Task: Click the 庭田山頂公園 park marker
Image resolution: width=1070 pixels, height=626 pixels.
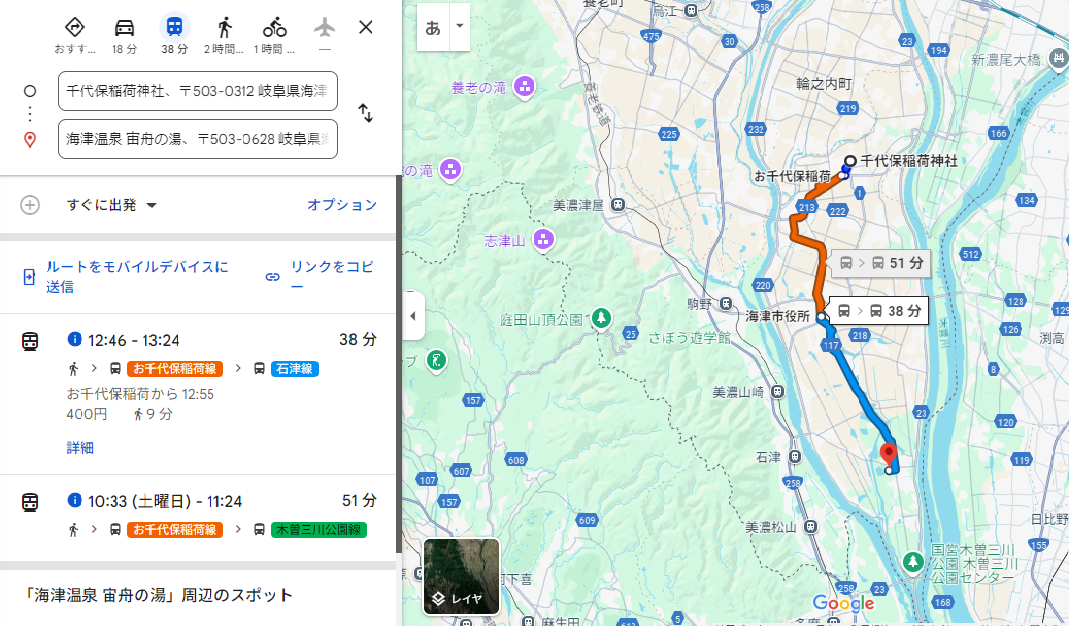Action: (601, 317)
